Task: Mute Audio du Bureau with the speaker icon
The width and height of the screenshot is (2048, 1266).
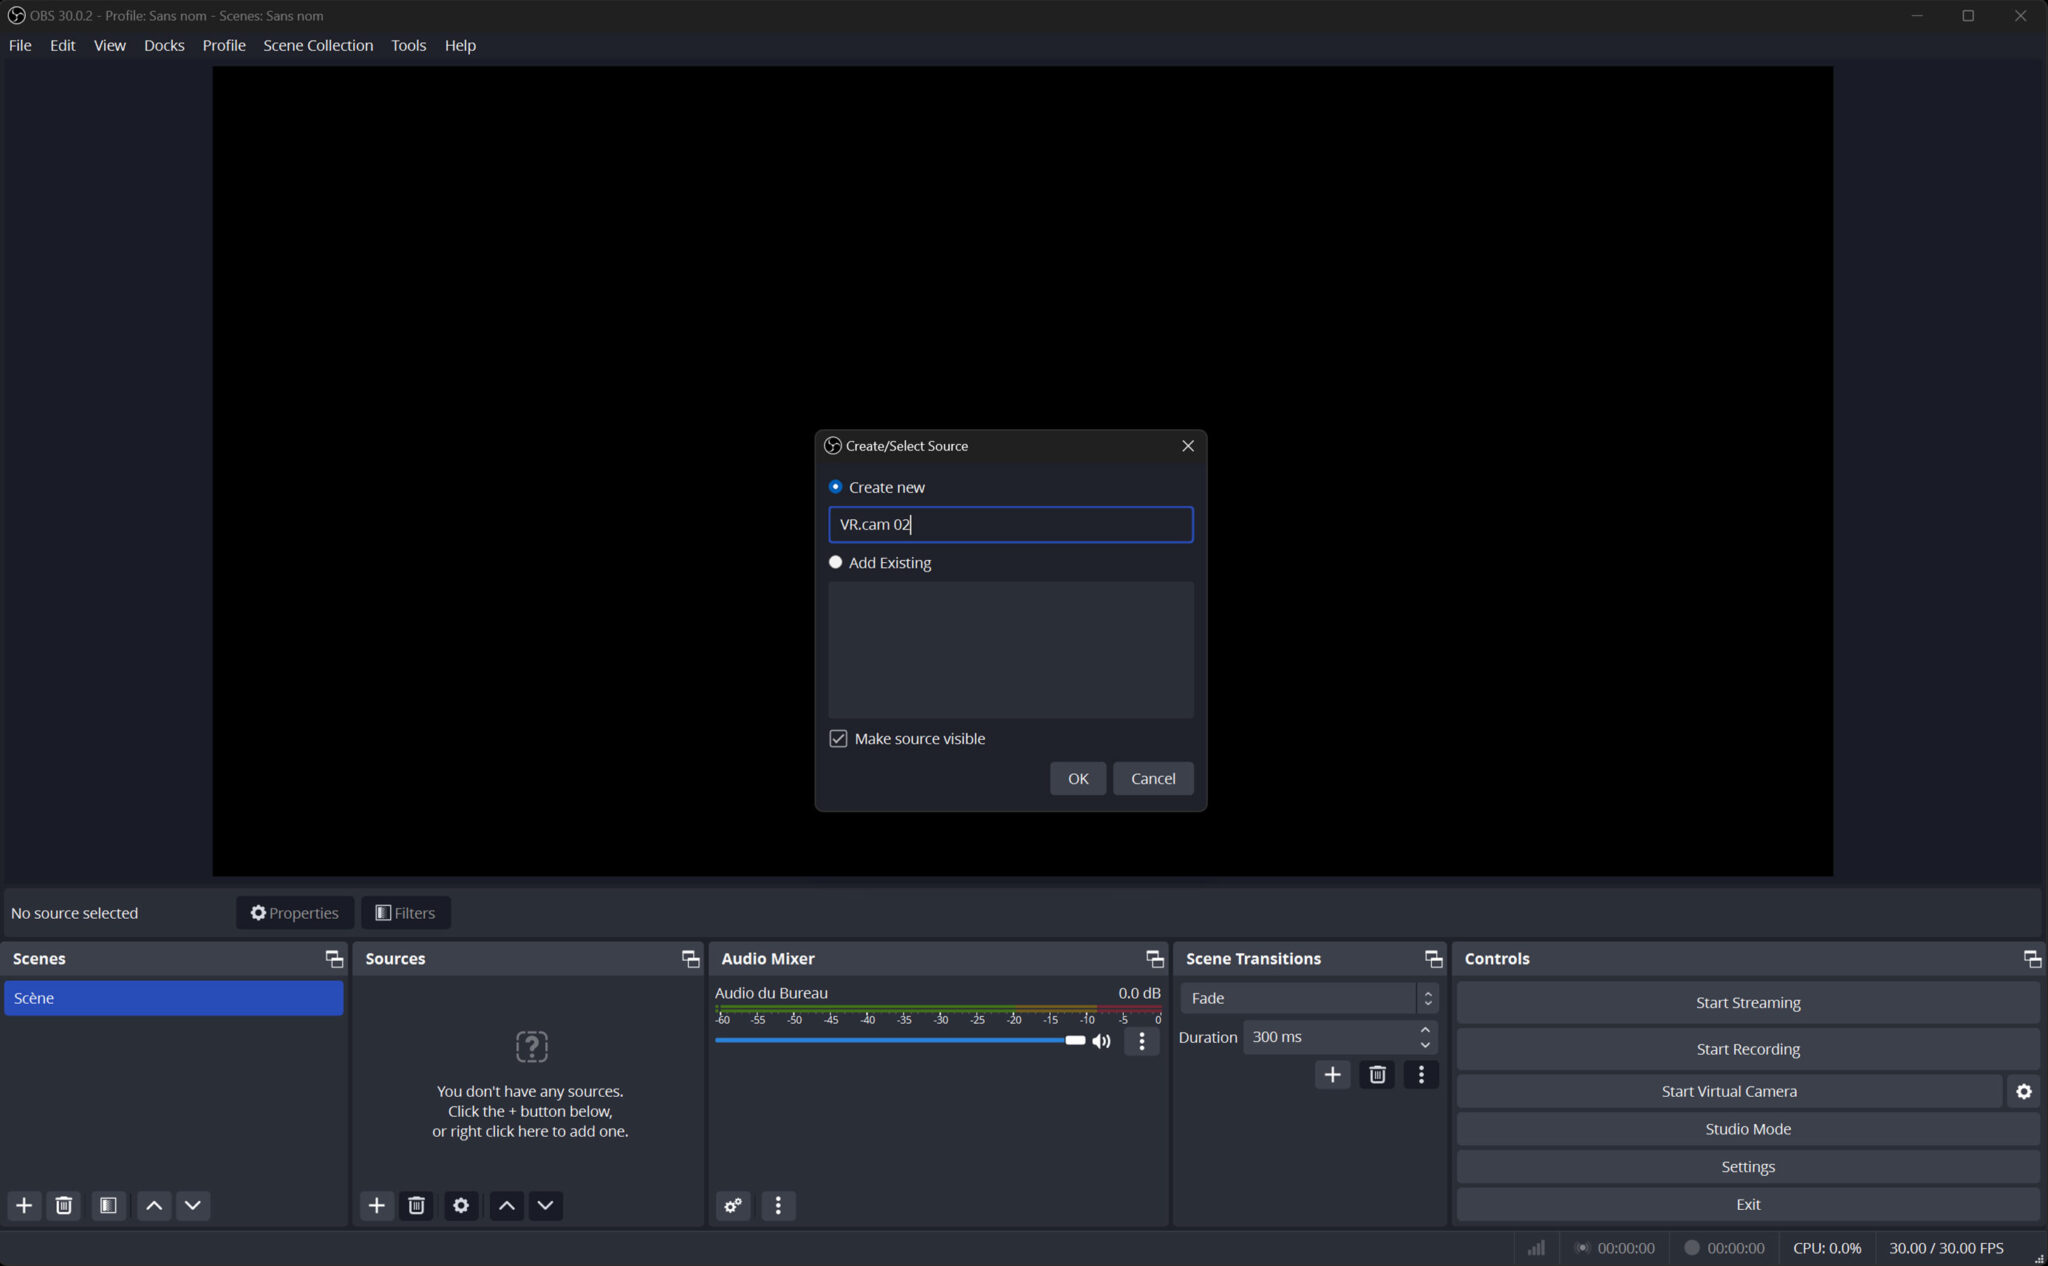Action: [x=1102, y=1040]
